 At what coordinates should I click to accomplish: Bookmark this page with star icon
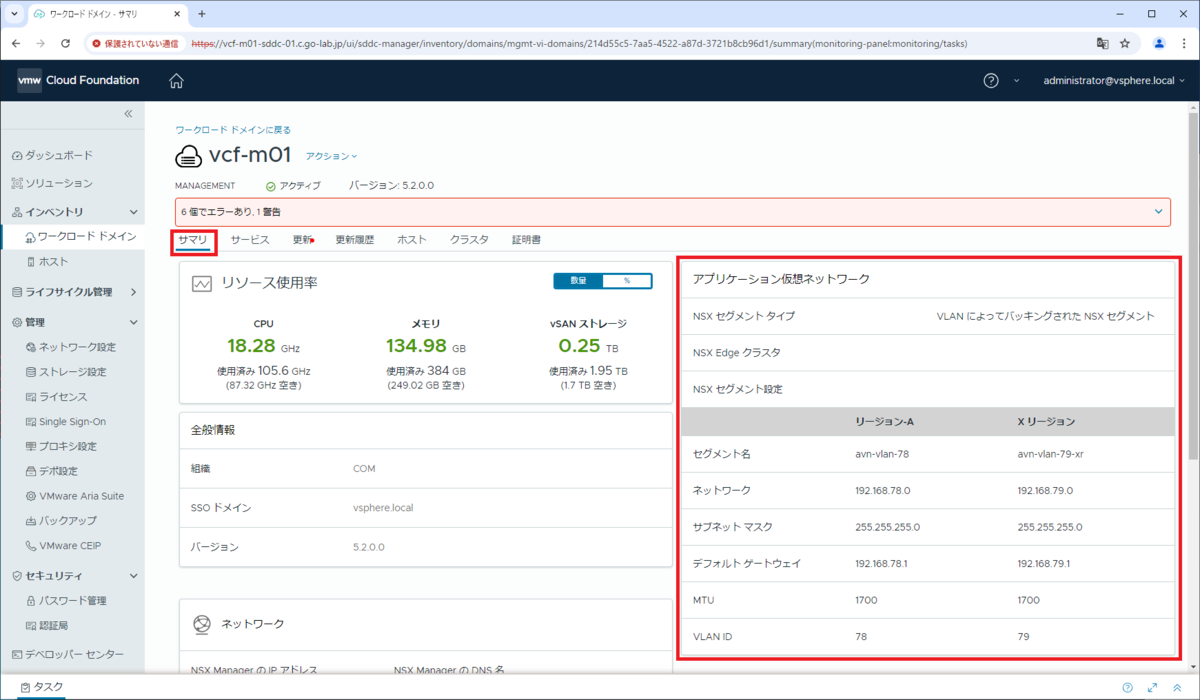(1125, 44)
